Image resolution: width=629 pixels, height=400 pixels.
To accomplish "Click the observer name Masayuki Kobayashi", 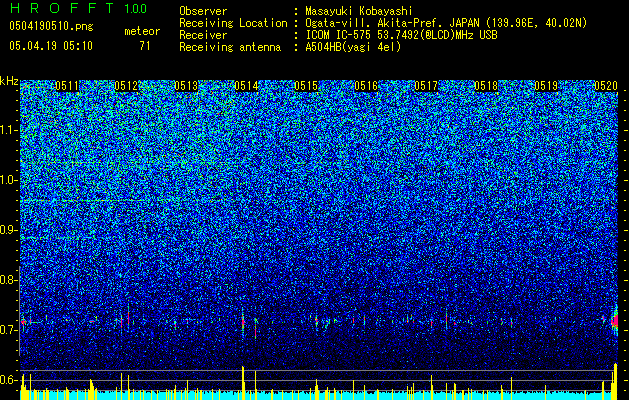I will click(x=359, y=11).
